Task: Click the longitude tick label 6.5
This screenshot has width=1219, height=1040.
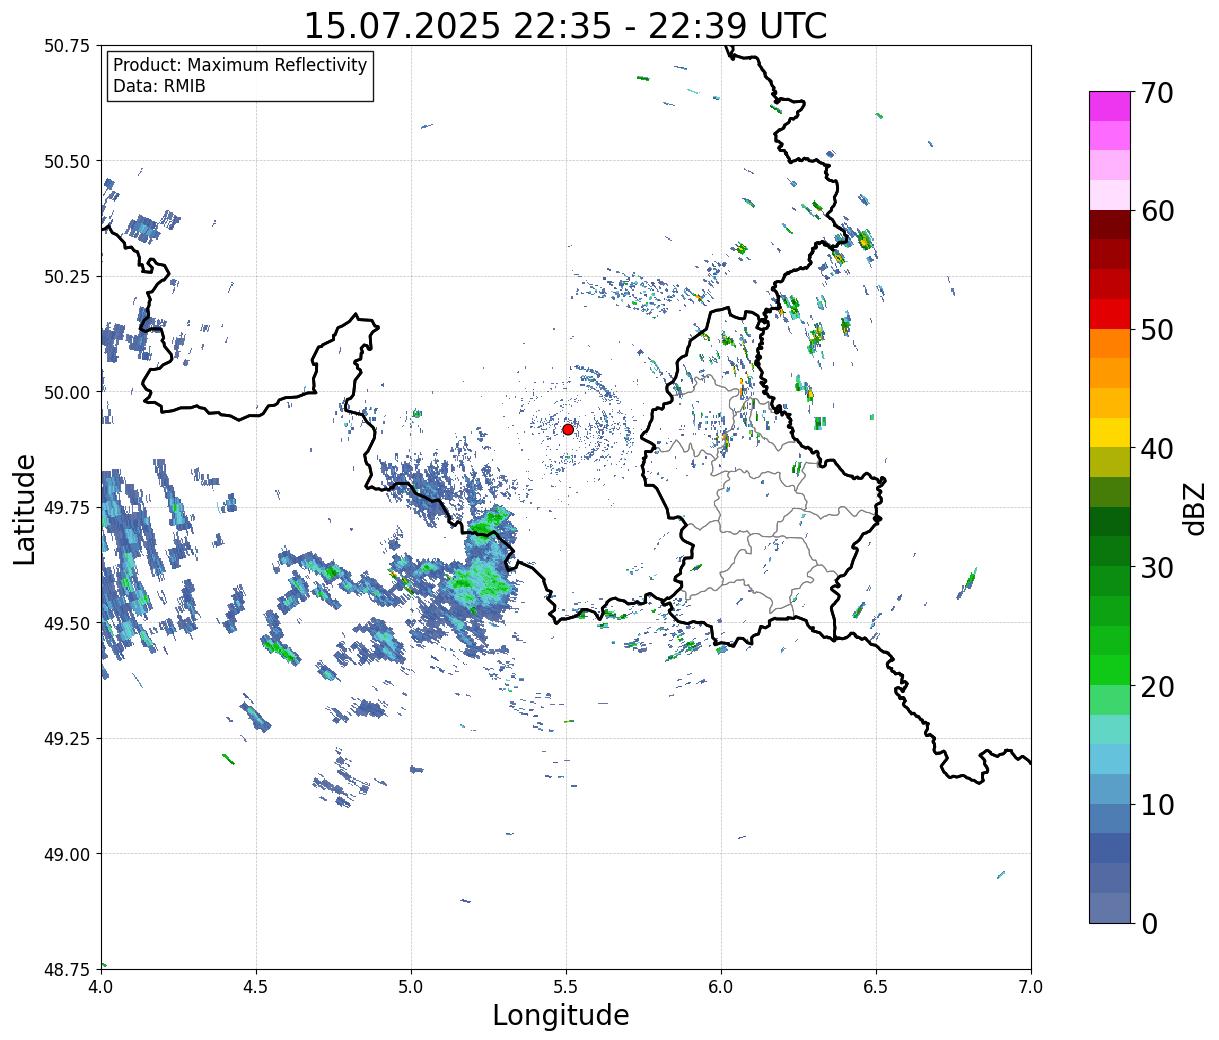Action: tap(876, 987)
